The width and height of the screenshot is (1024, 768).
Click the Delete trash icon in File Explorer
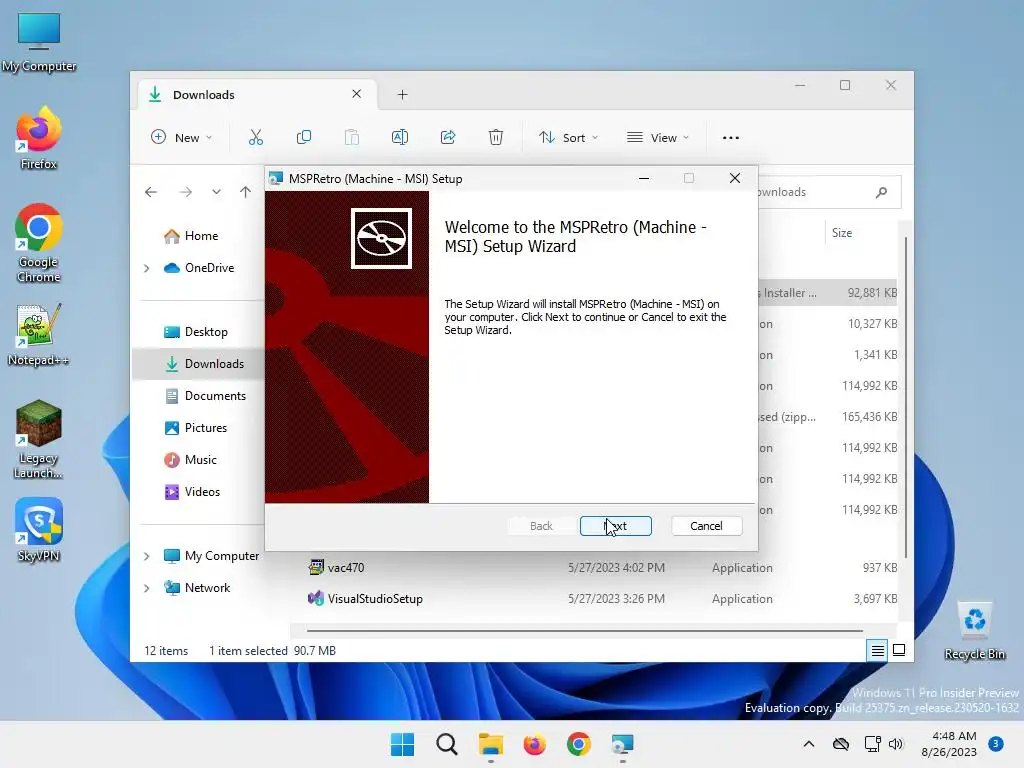click(x=496, y=138)
